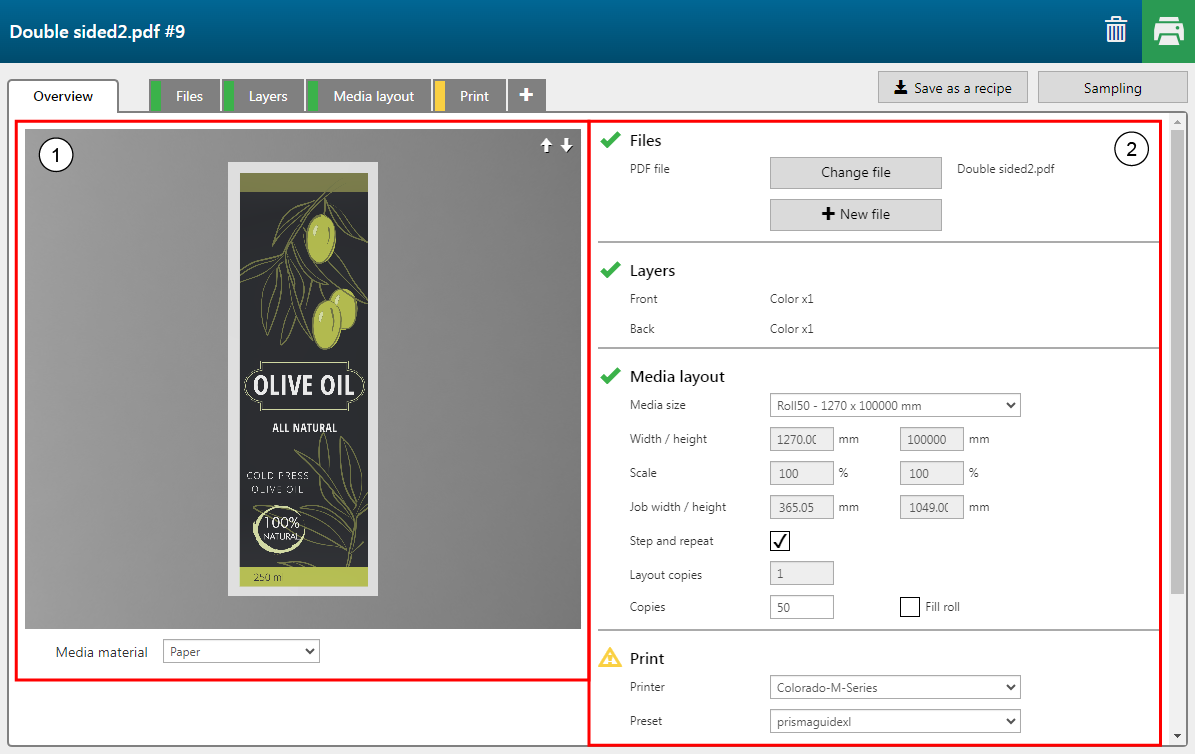The width and height of the screenshot is (1195, 754).
Task: Uncheck the Step and repeat checkbox
Action: click(x=780, y=541)
